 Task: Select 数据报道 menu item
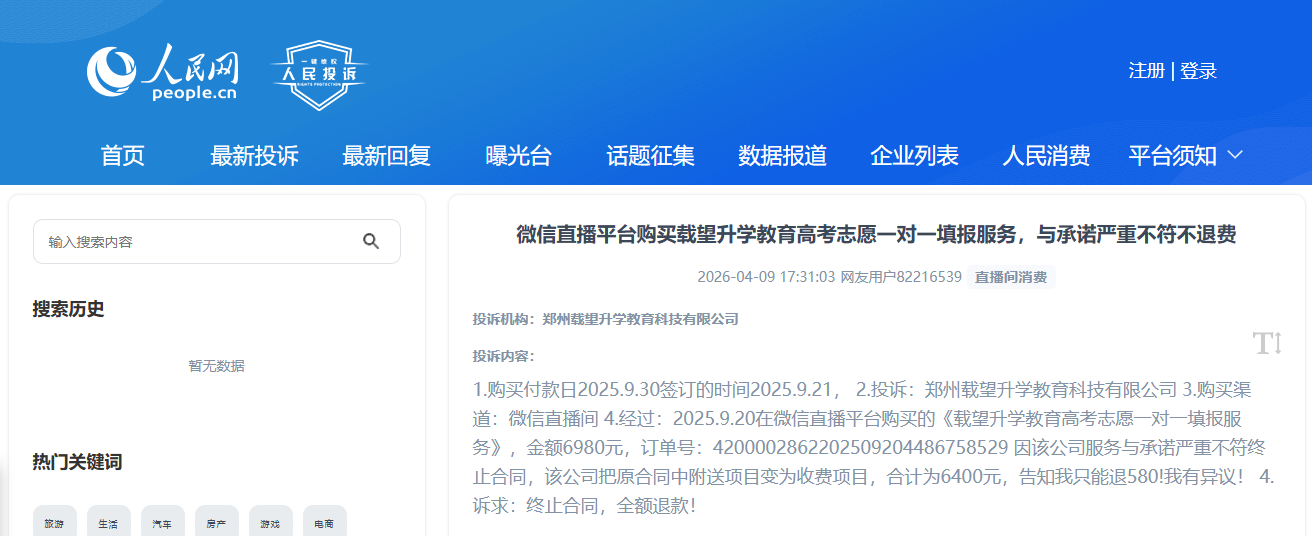coord(782,155)
